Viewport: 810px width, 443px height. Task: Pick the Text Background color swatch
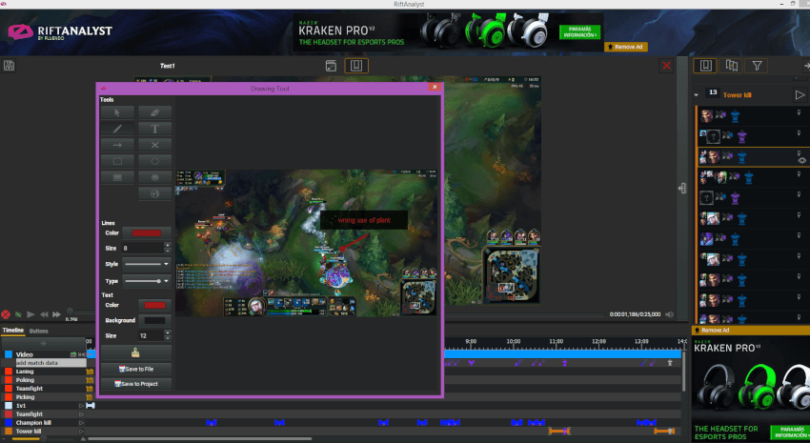(154, 320)
